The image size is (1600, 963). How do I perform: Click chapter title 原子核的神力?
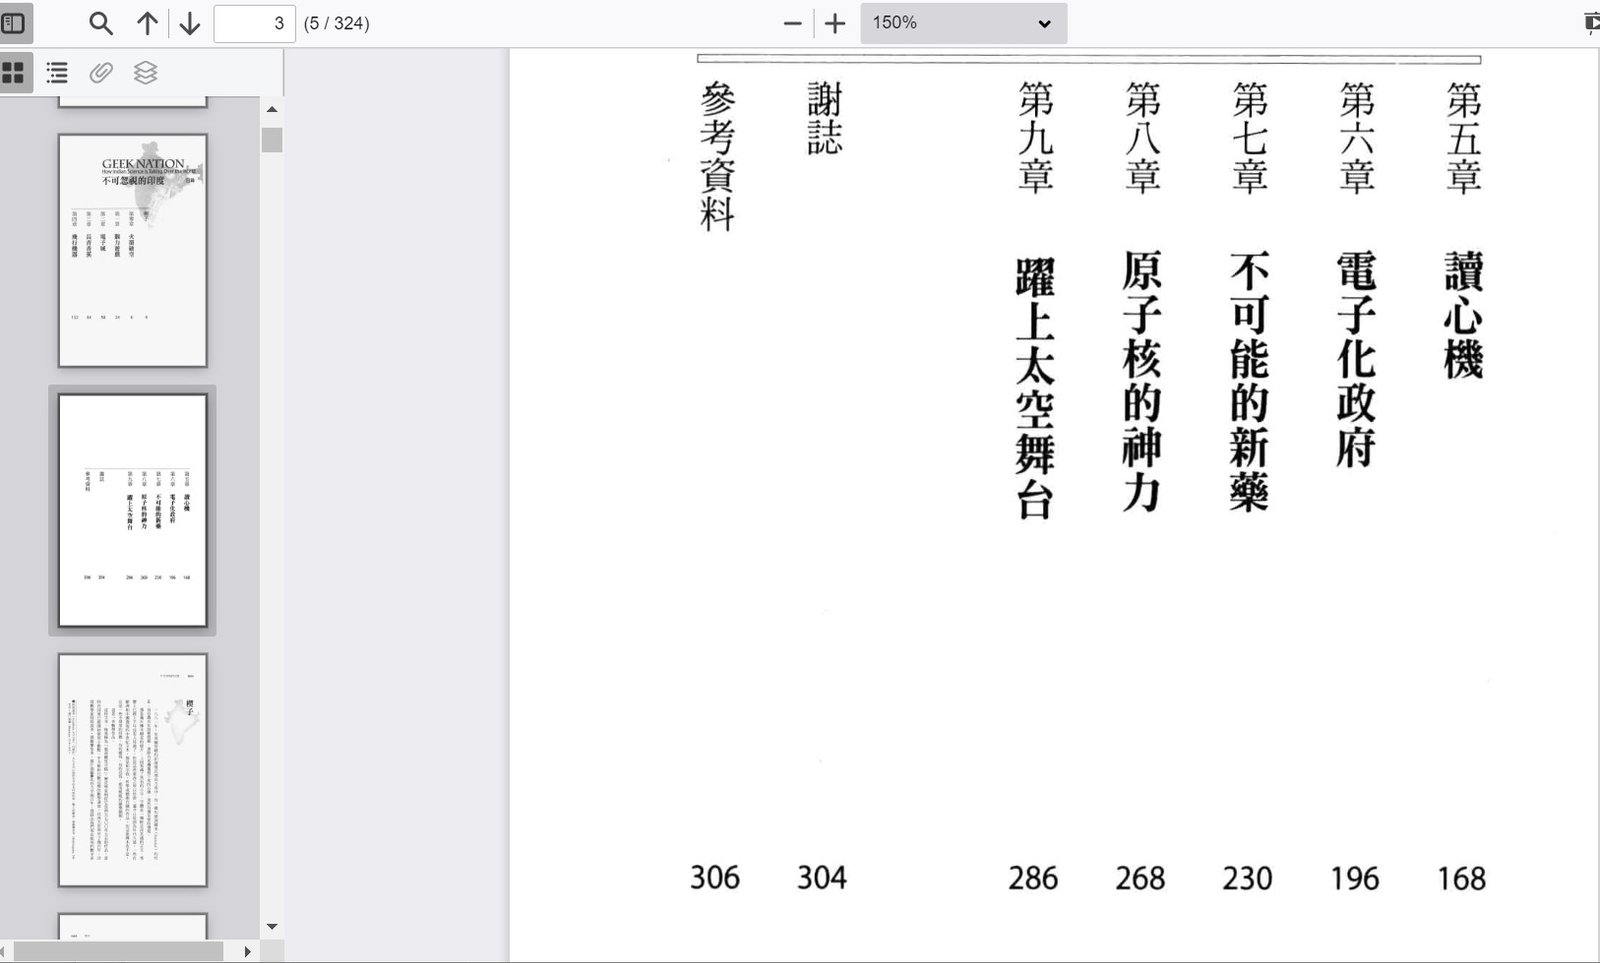pyautogui.click(x=1142, y=381)
